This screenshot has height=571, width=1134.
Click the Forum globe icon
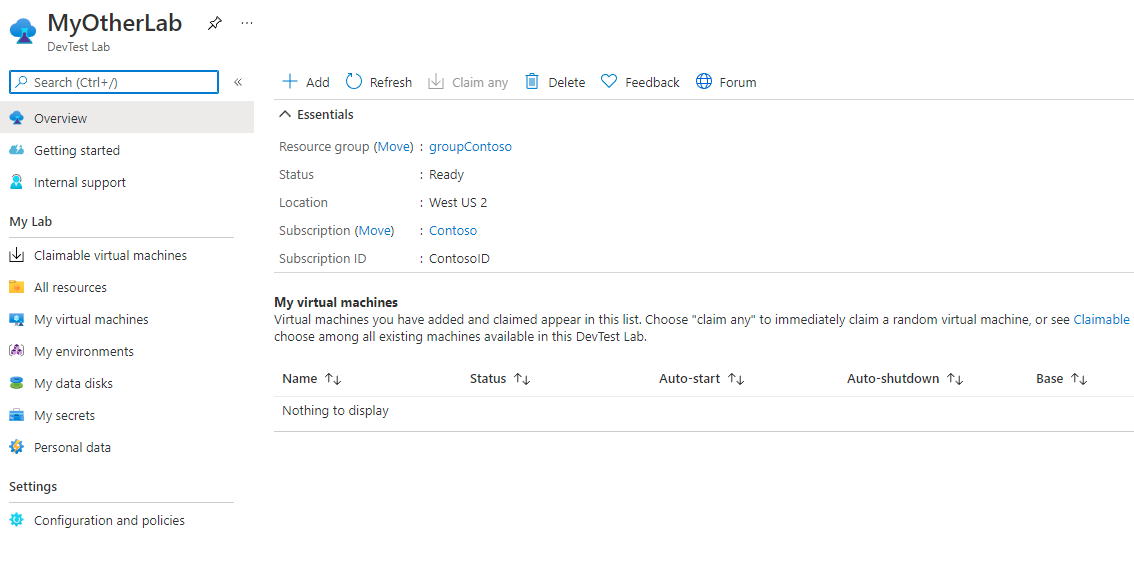(704, 82)
